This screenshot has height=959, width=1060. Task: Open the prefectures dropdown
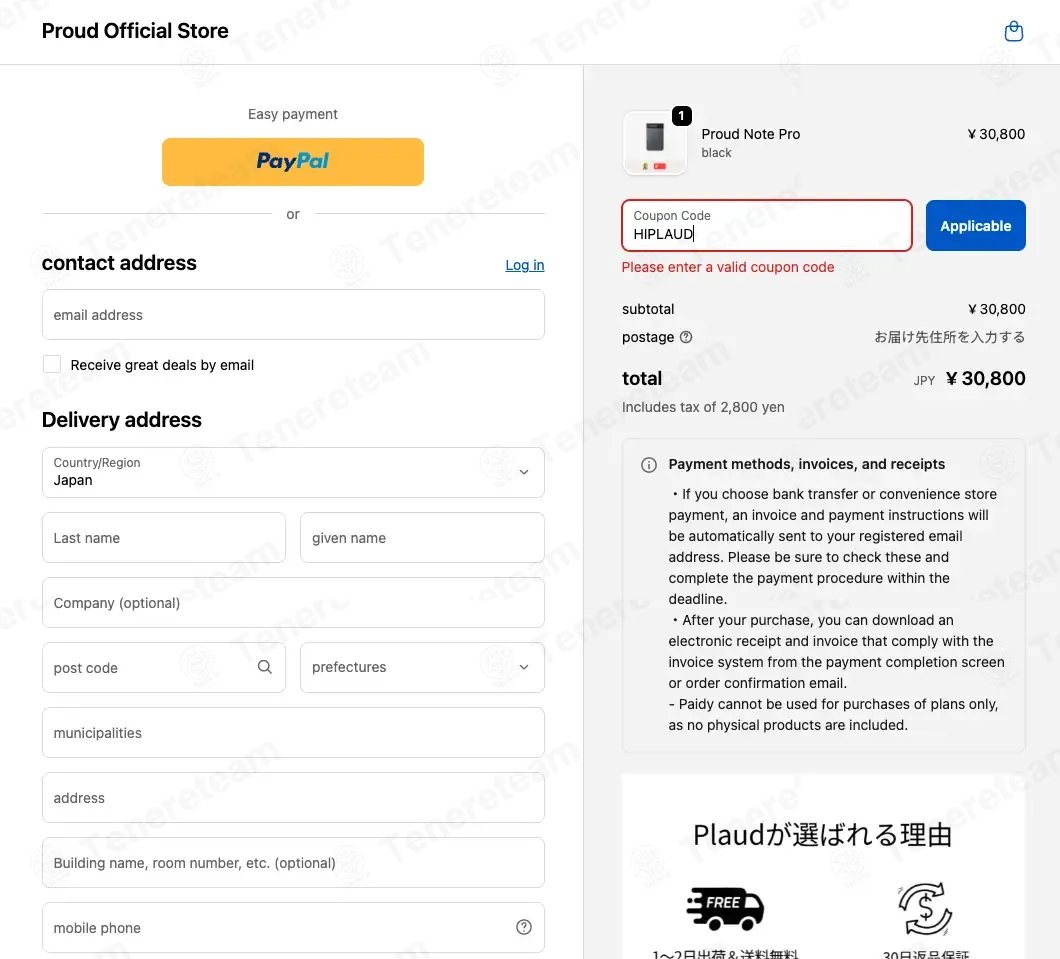point(422,667)
